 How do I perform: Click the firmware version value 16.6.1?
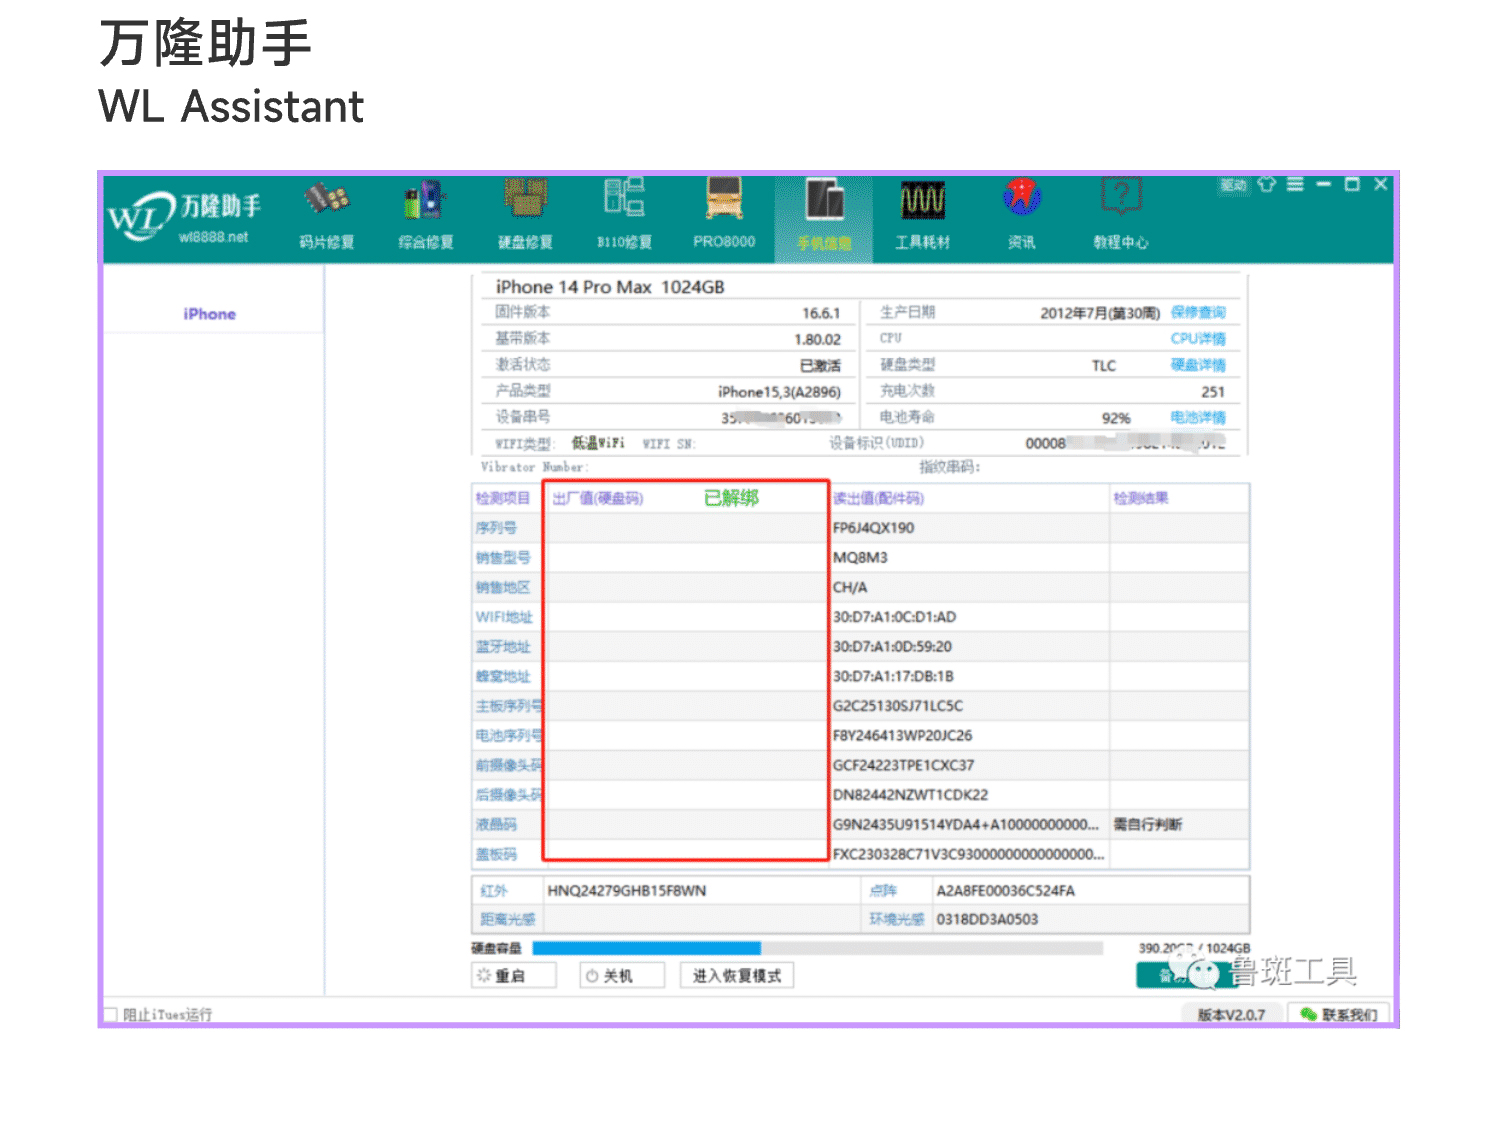(x=821, y=313)
